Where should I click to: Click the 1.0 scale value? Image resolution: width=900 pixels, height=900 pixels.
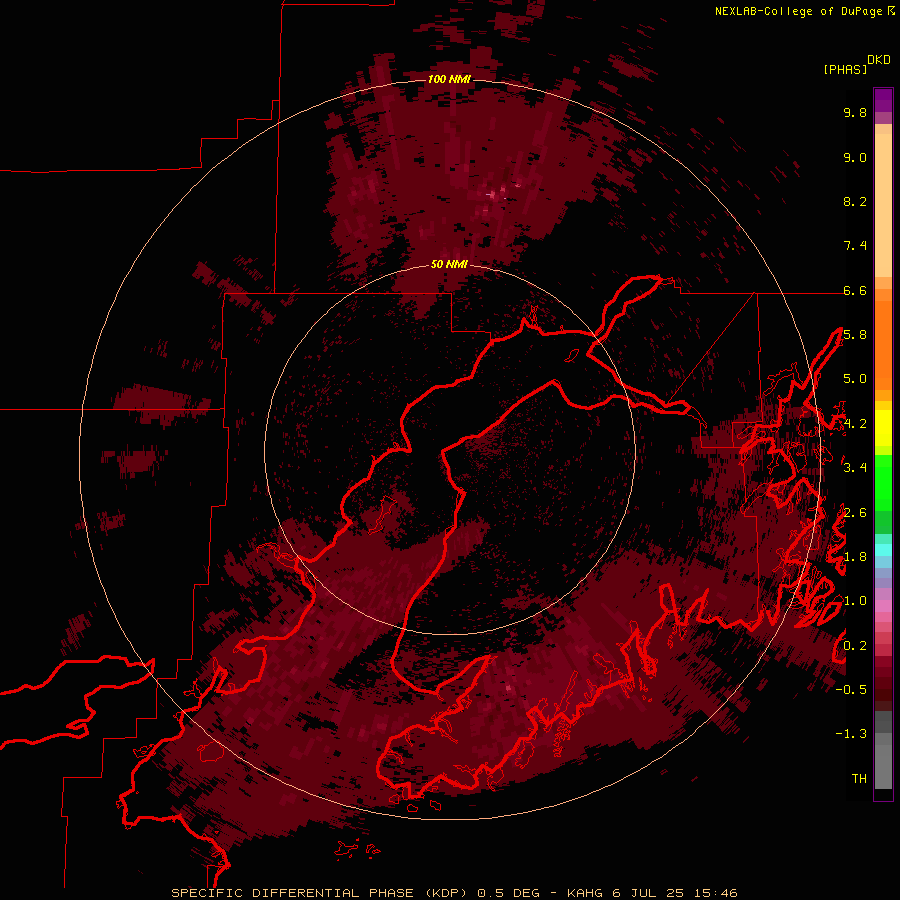855,601
